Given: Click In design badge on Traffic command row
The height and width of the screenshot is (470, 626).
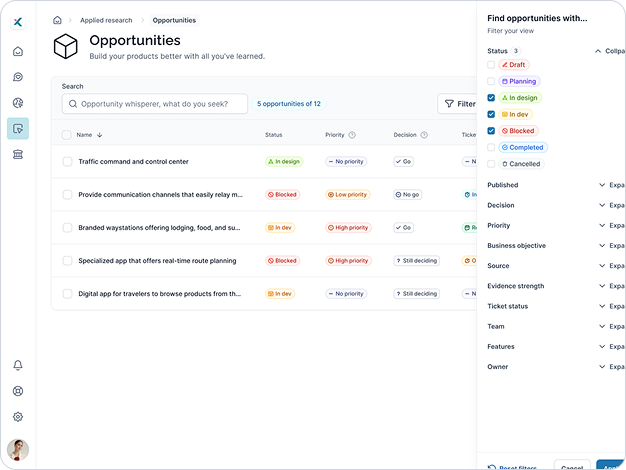Looking at the screenshot, I should (x=284, y=161).
